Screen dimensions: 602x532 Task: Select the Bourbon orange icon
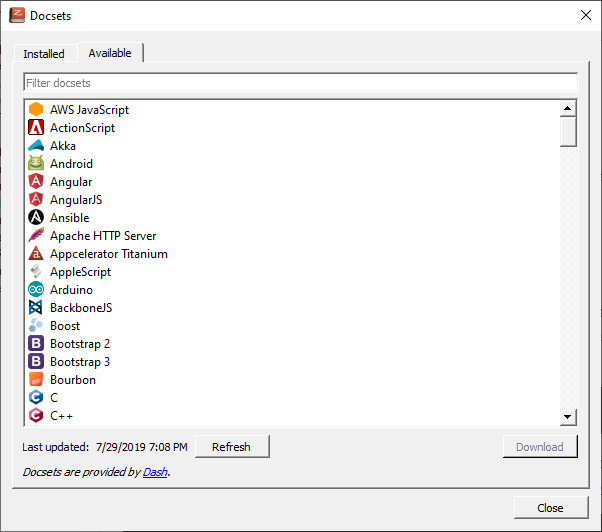36,380
